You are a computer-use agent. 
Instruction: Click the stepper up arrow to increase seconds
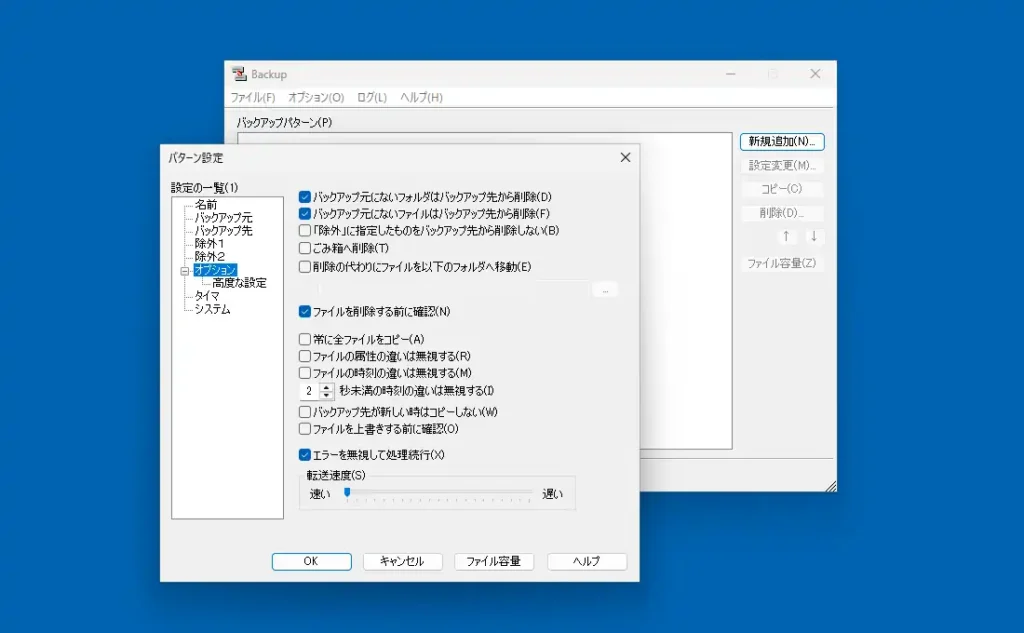[327, 388]
